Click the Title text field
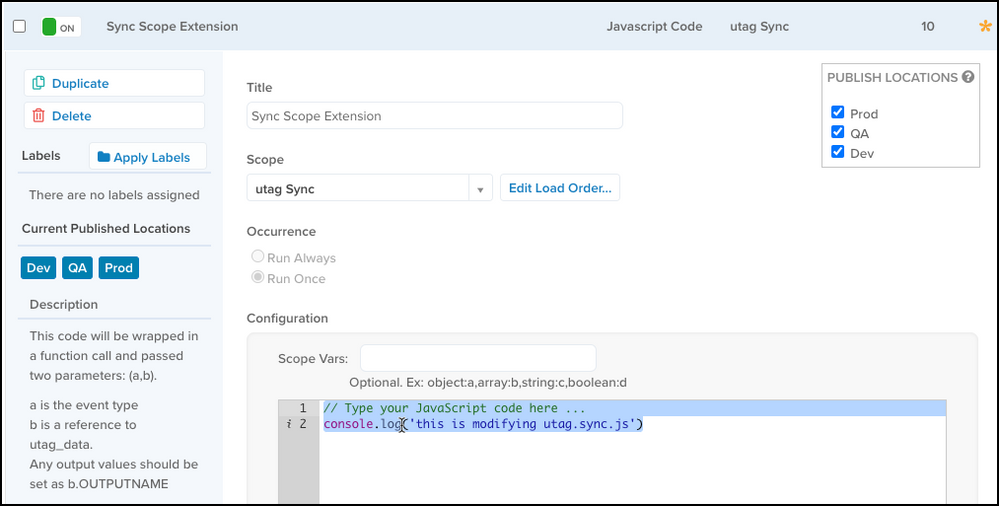This screenshot has width=999, height=506. click(x=434, y=116)
